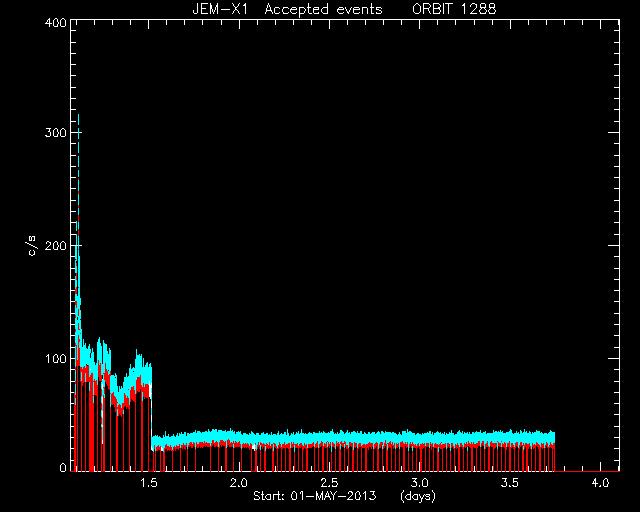Click the 200 label on the y-axis

tap(56, 246)
